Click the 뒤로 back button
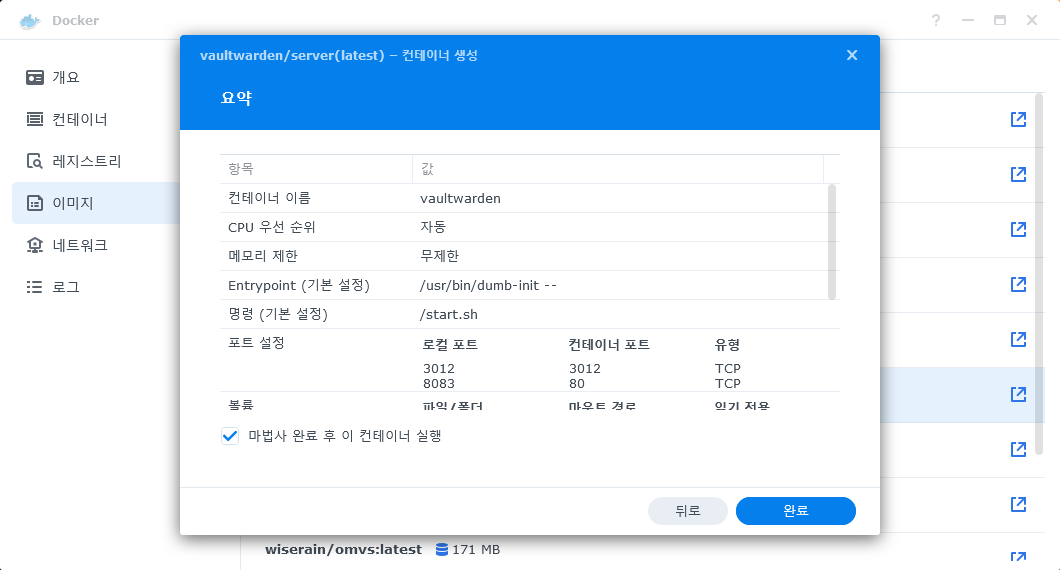The width and height of the screenshot is (1060, 570). point(688,510)
